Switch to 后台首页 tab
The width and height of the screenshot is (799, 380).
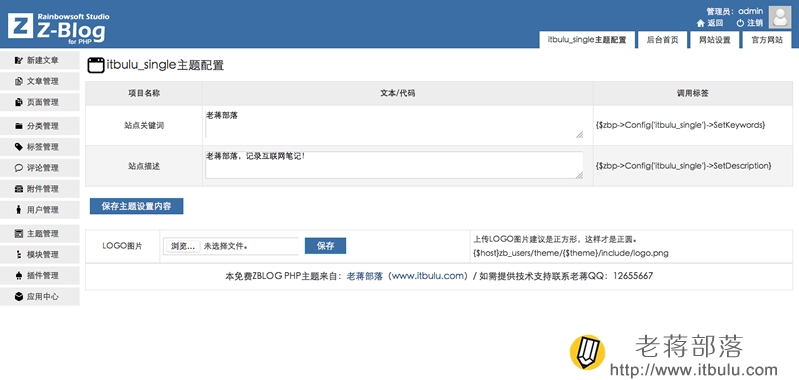662,40
